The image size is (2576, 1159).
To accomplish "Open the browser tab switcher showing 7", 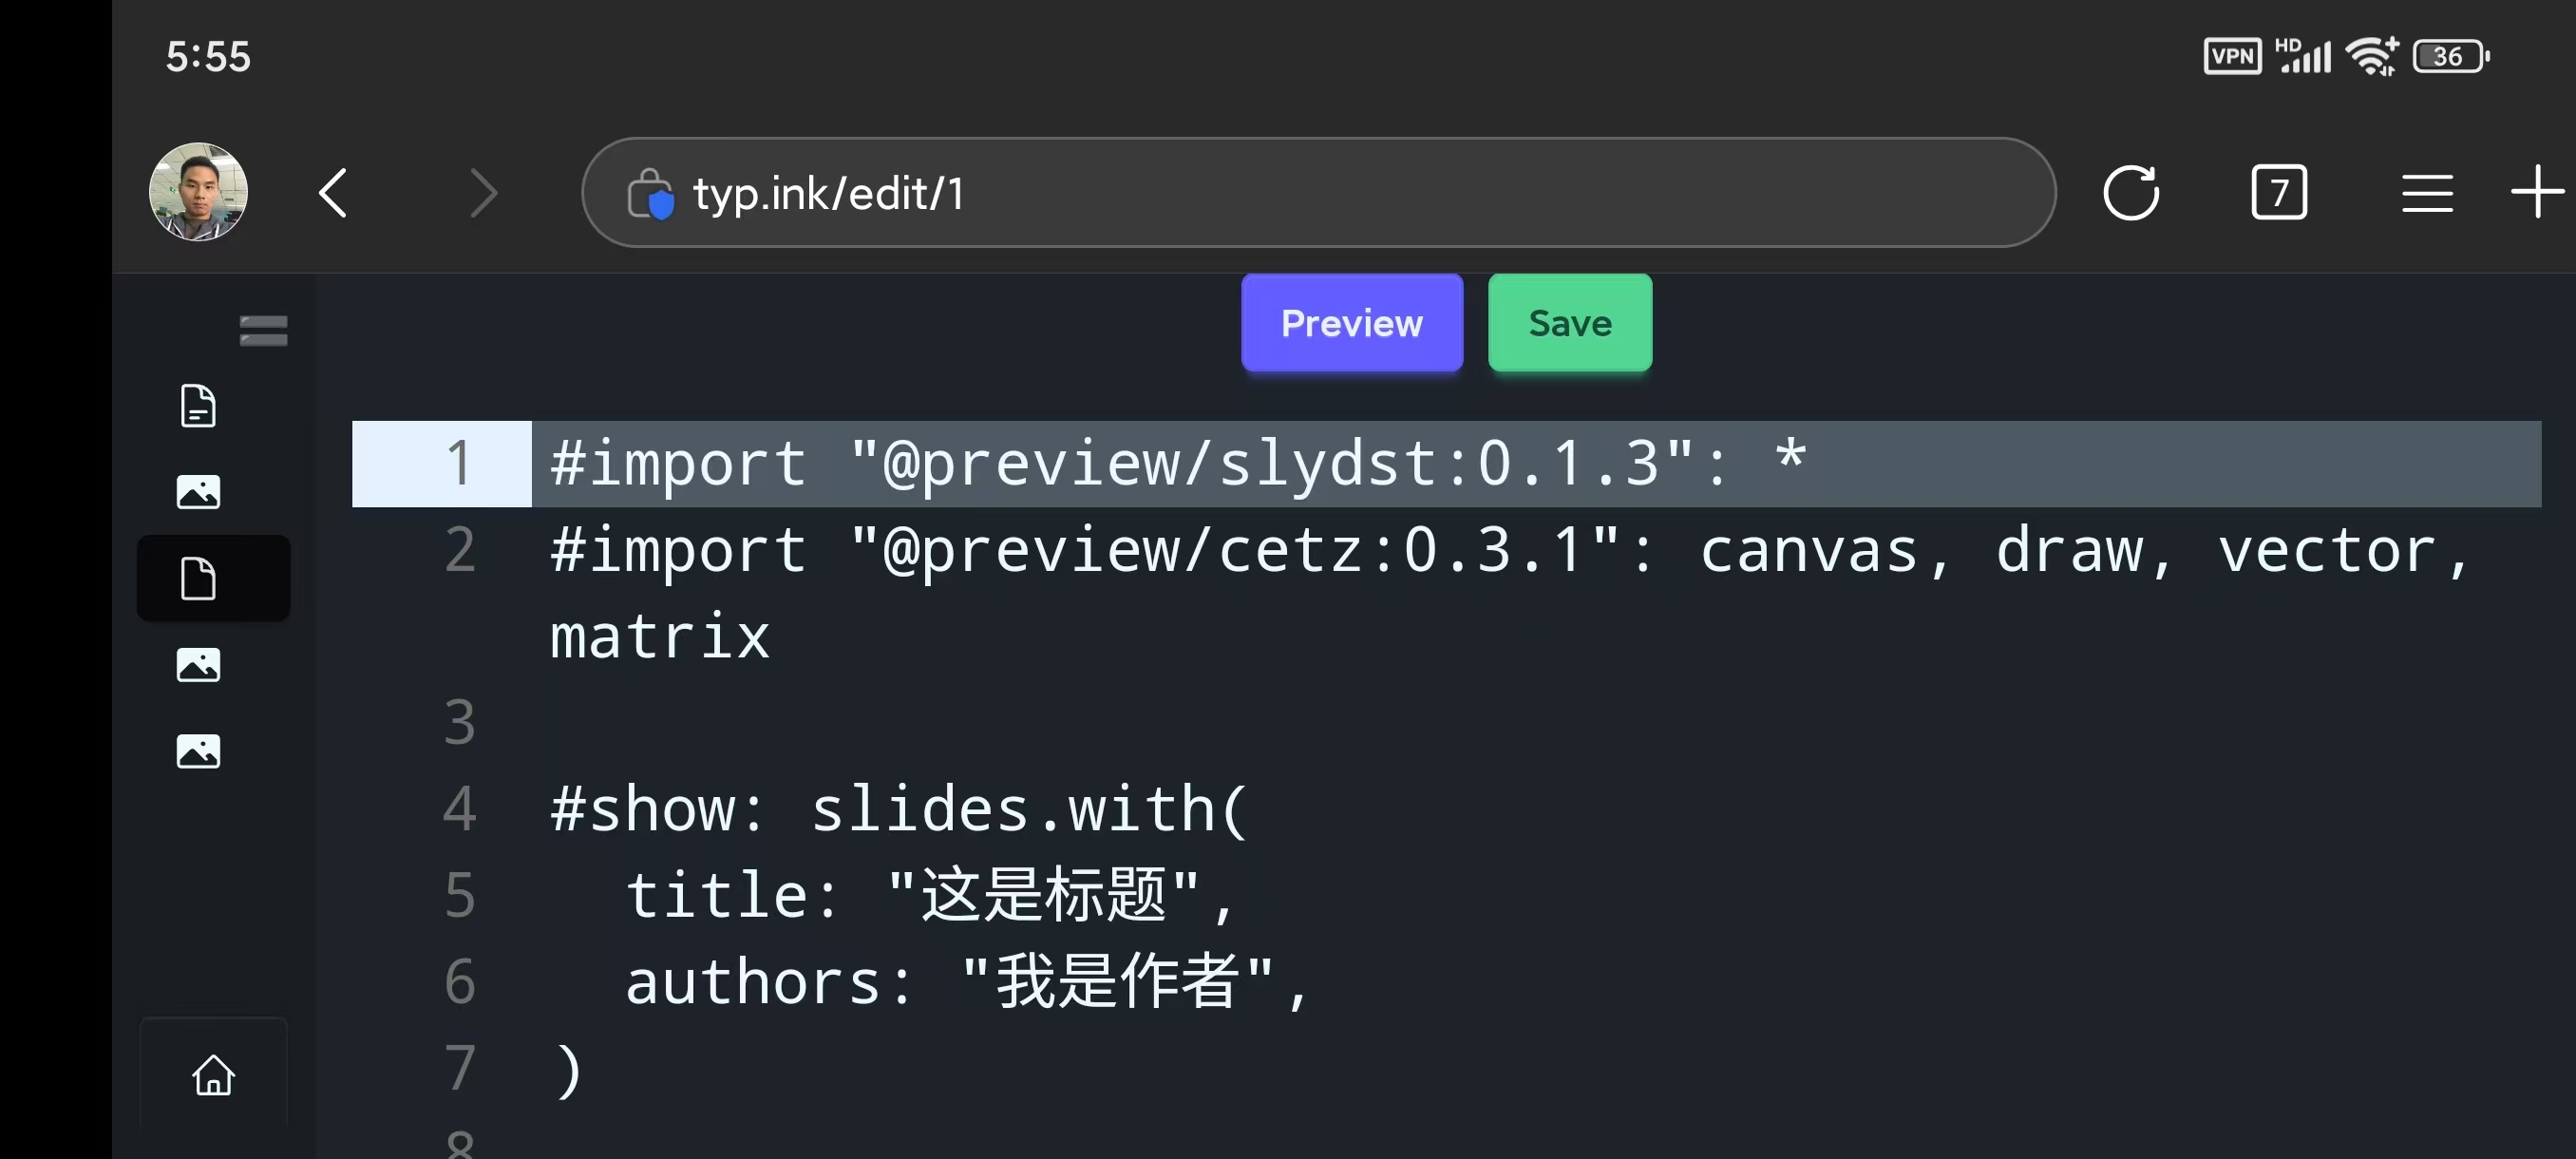I will coord(2279,192).
